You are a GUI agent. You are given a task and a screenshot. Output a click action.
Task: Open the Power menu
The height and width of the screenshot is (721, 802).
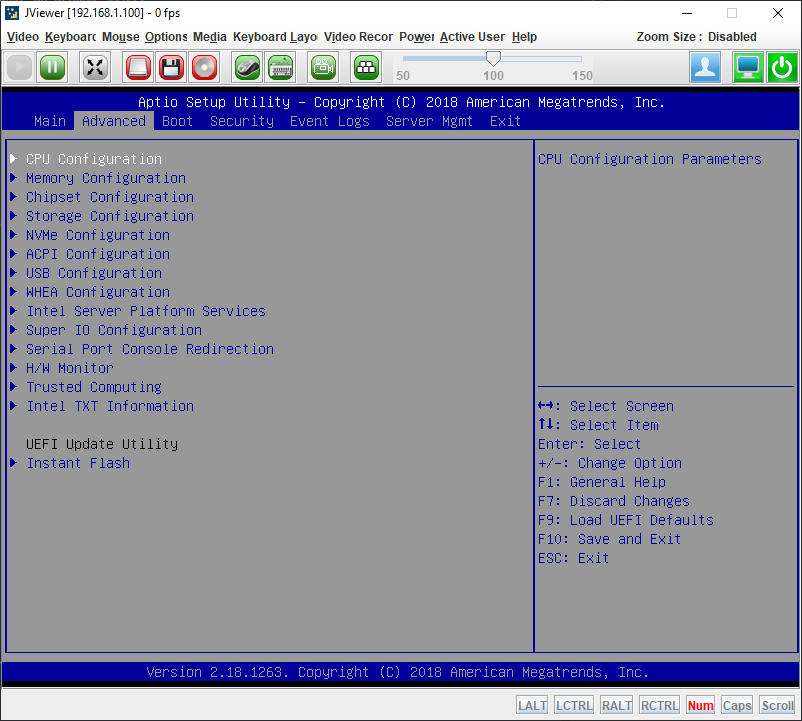[417, 37]
